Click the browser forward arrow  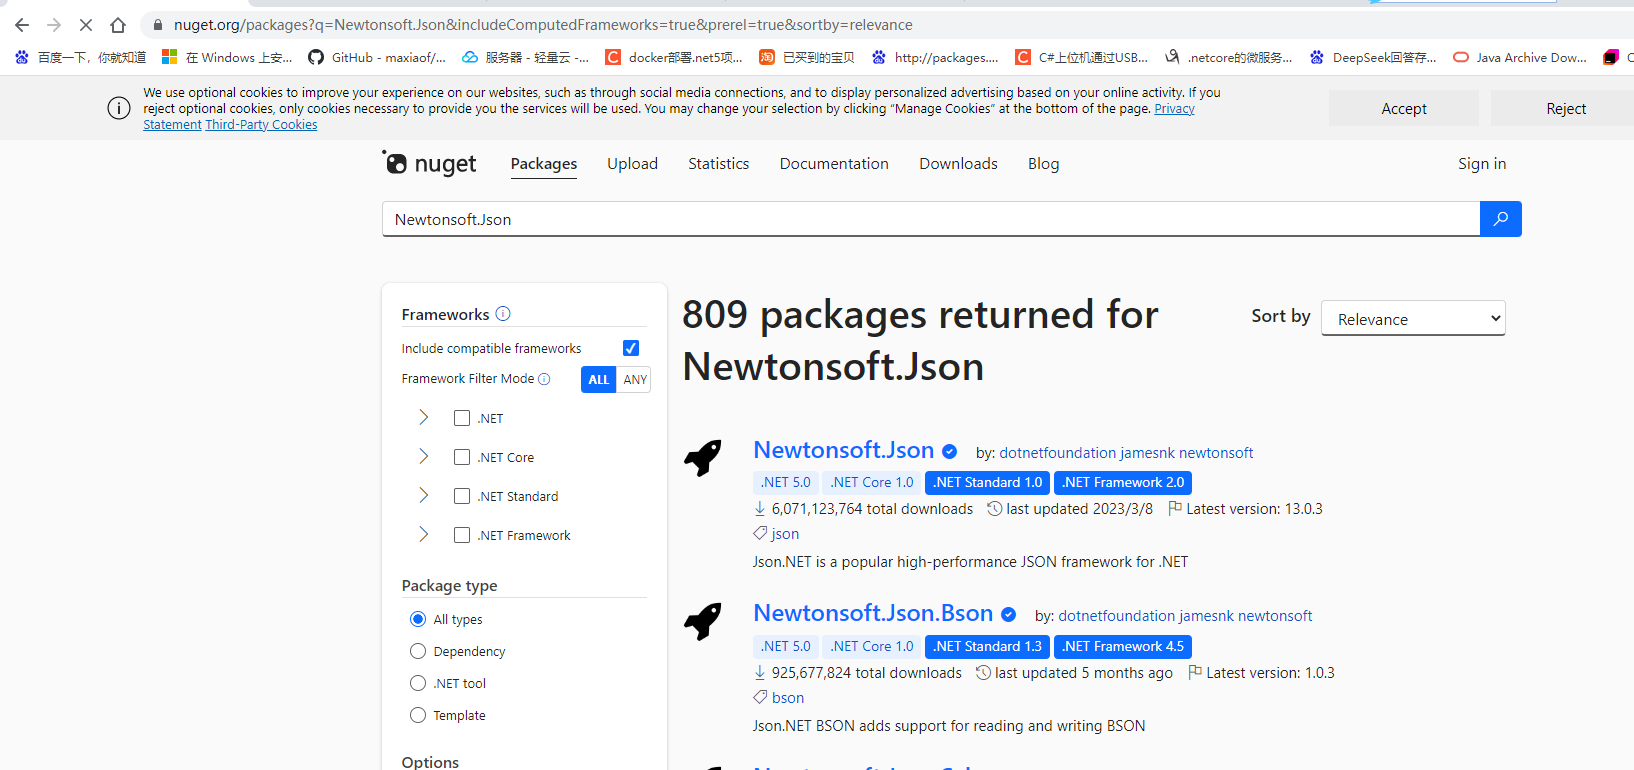(x=54, y=25)
